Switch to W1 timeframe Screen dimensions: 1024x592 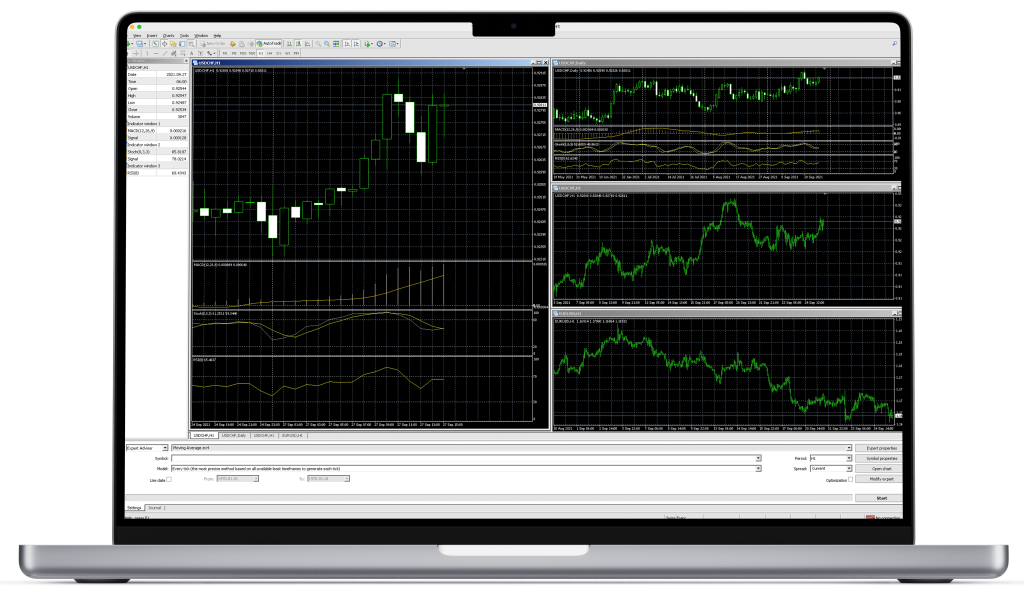tap(287, 54)
